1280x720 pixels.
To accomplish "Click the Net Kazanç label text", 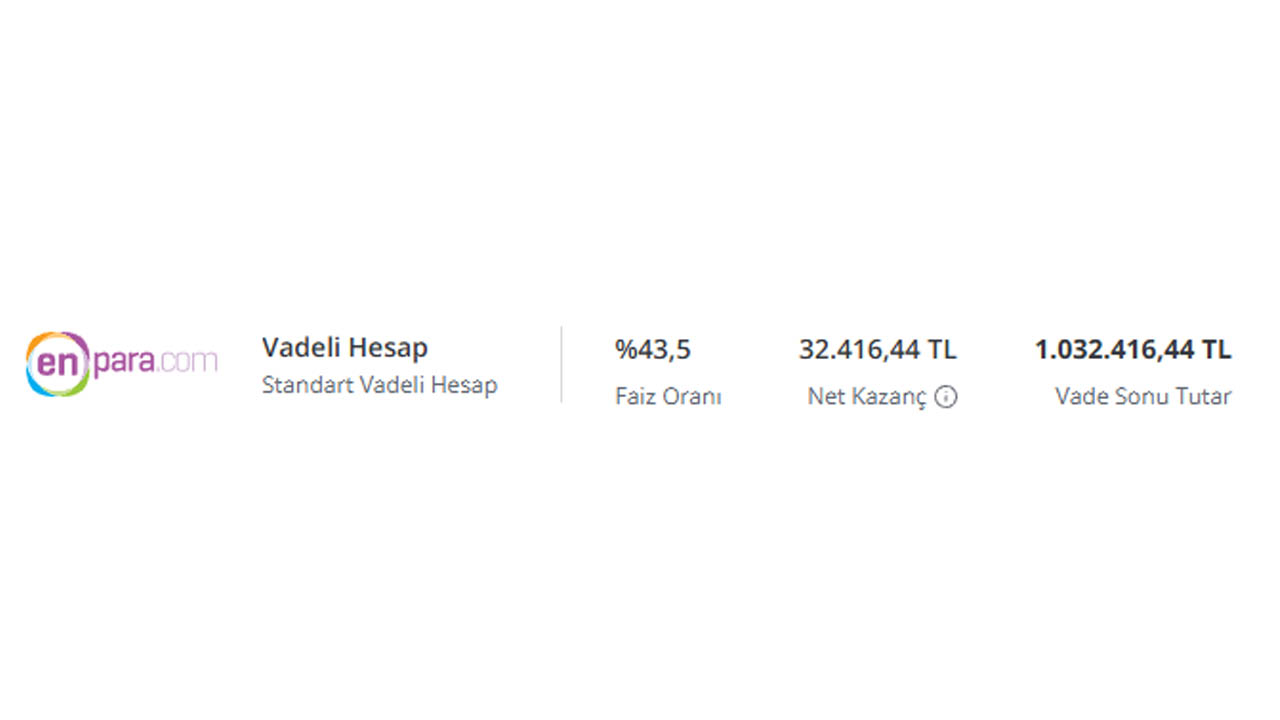I will click(867, 397).
